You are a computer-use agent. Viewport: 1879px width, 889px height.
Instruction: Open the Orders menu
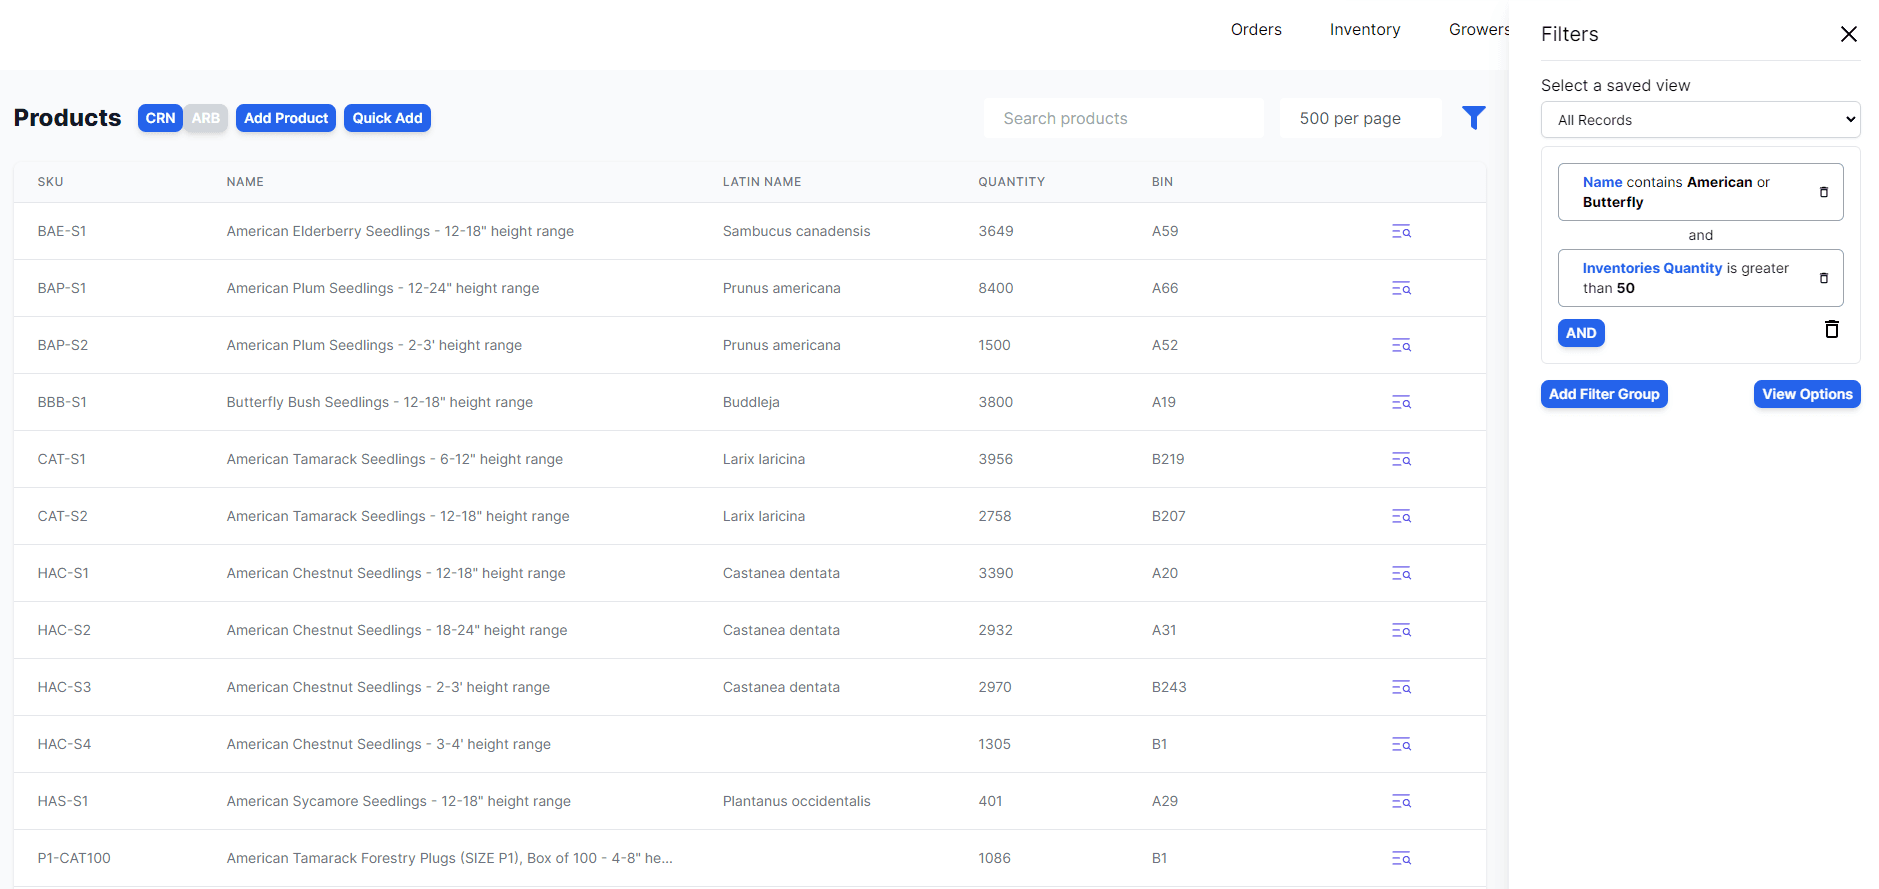[x=1256, y=30]
